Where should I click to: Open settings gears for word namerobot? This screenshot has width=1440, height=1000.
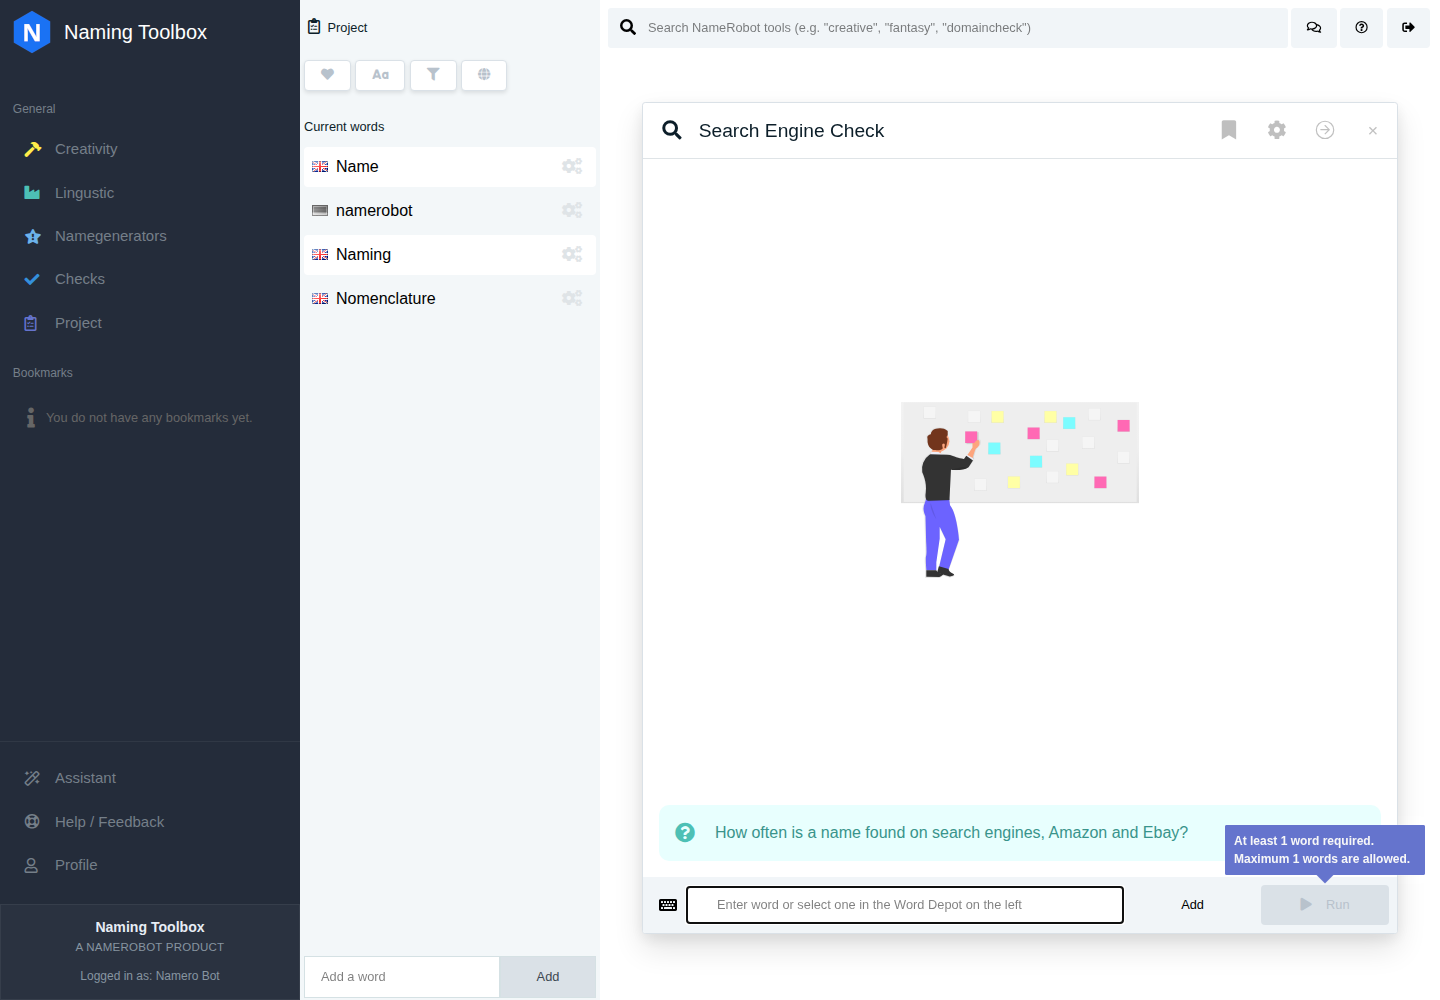(572, 210)
